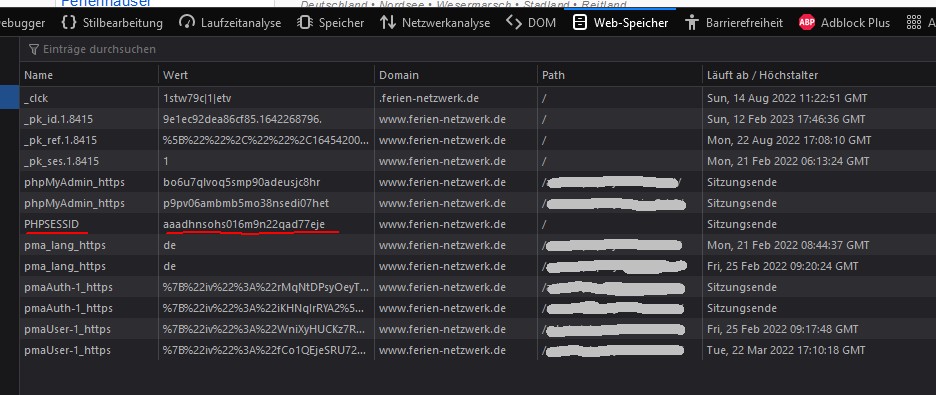Select the highlighted blue storage tree item
This screenshot has height=395, width=936.
(10, 98)
